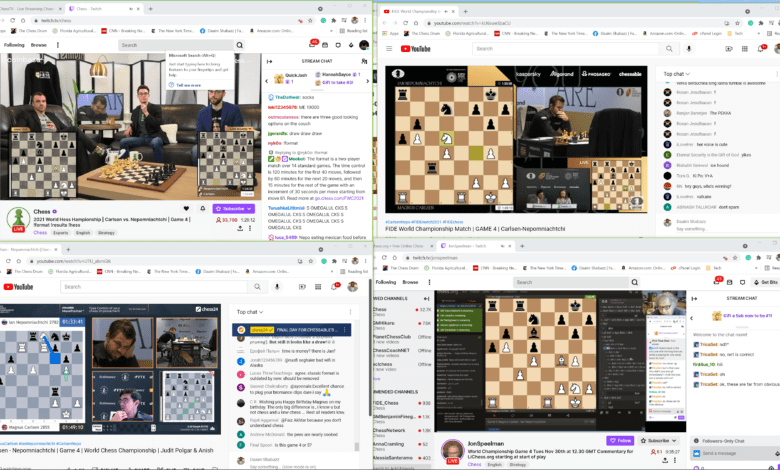Click the FIDE World Championship video in top-right window

516,140
